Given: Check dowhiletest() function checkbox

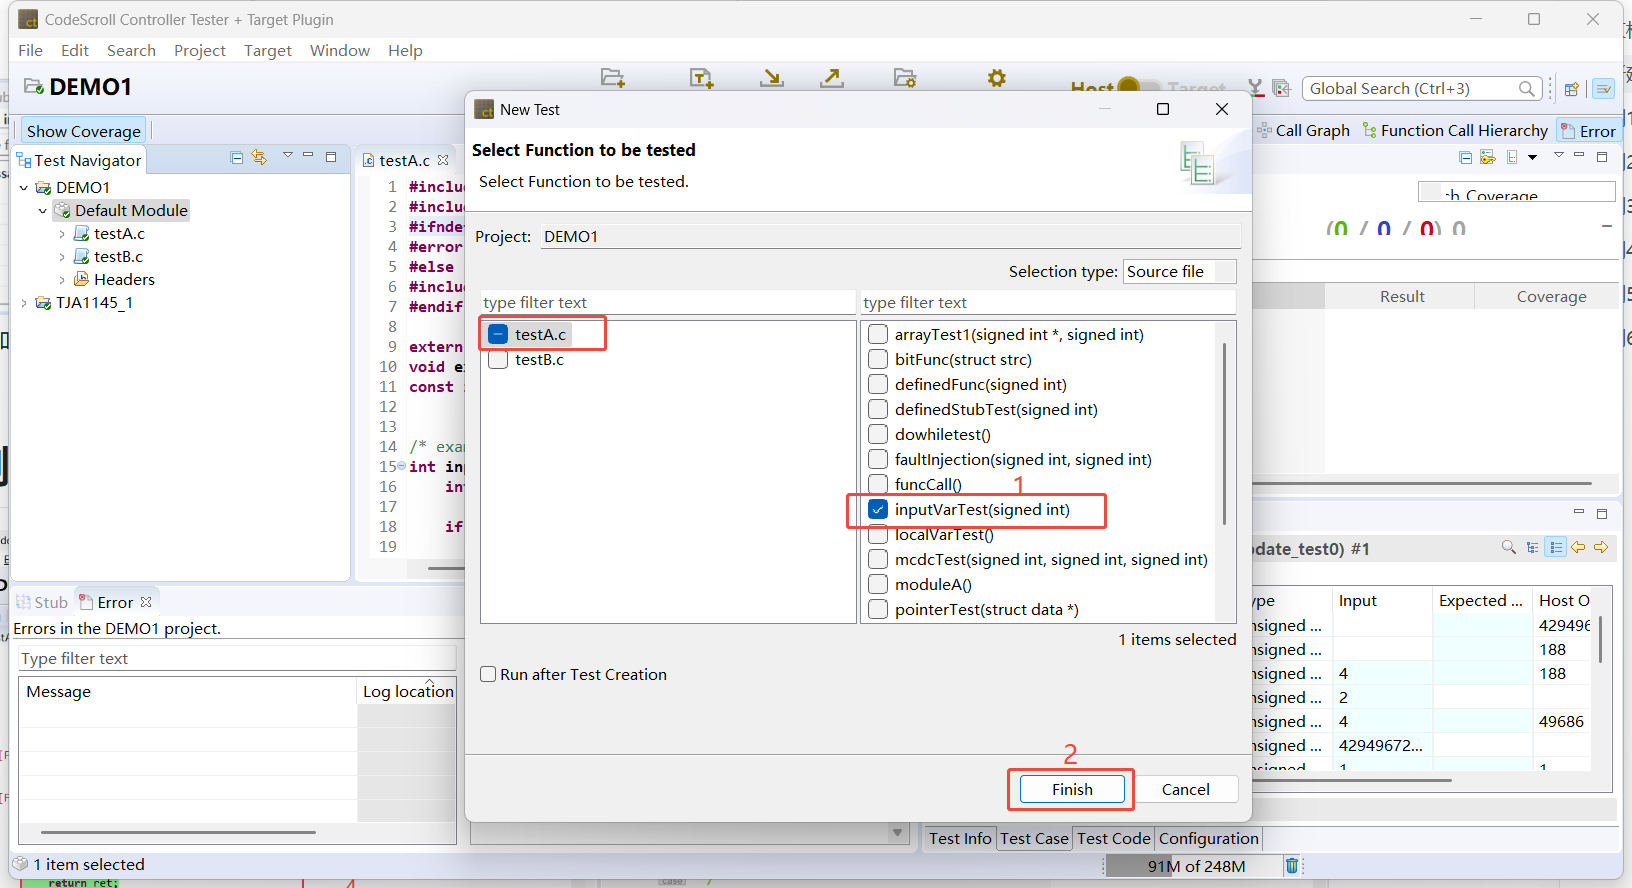Looking at the screenshot, I should (878, 434).
